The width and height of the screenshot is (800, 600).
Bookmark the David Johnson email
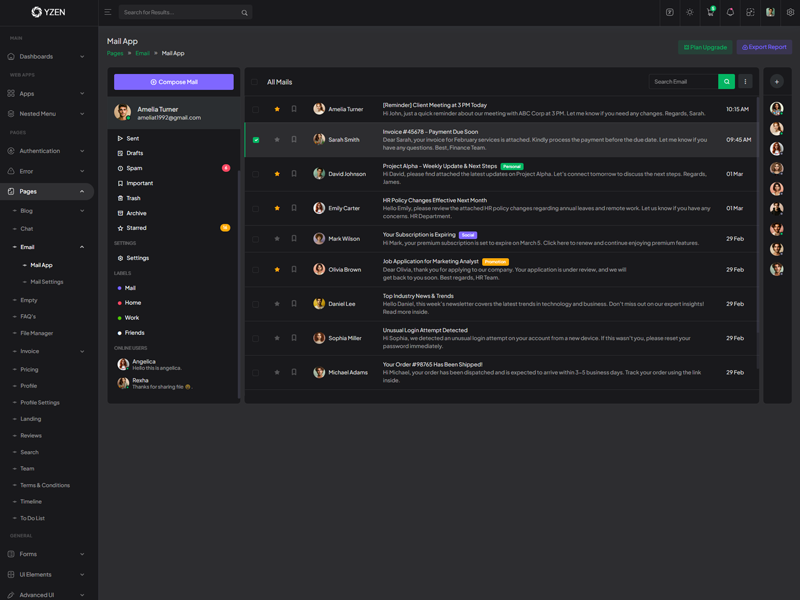[x=294, y=173]
